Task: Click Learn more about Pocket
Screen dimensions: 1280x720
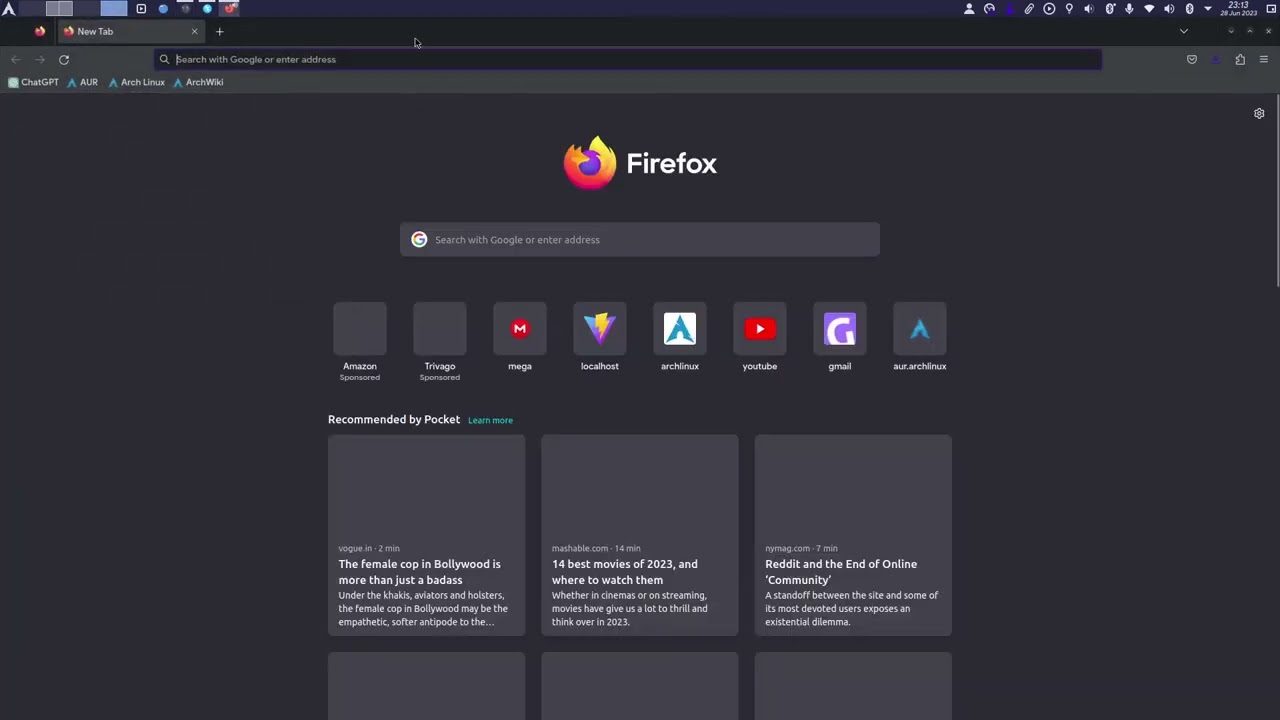Action: point(490,420)
